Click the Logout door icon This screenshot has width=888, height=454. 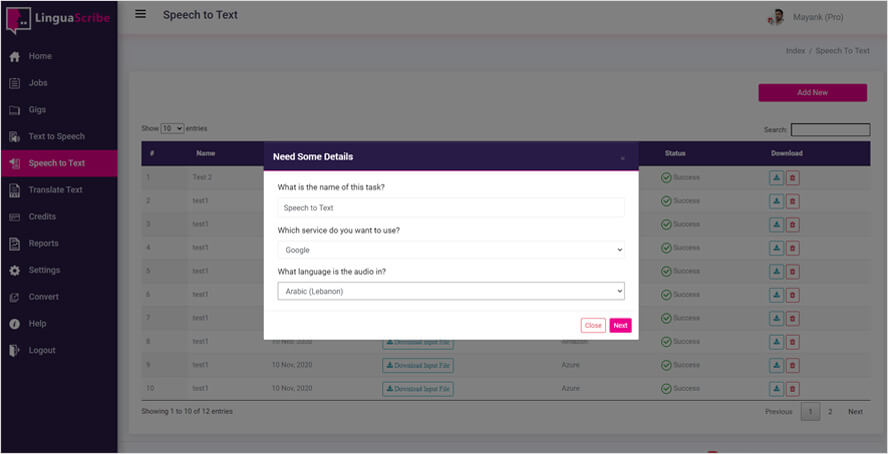coord(15,350)
